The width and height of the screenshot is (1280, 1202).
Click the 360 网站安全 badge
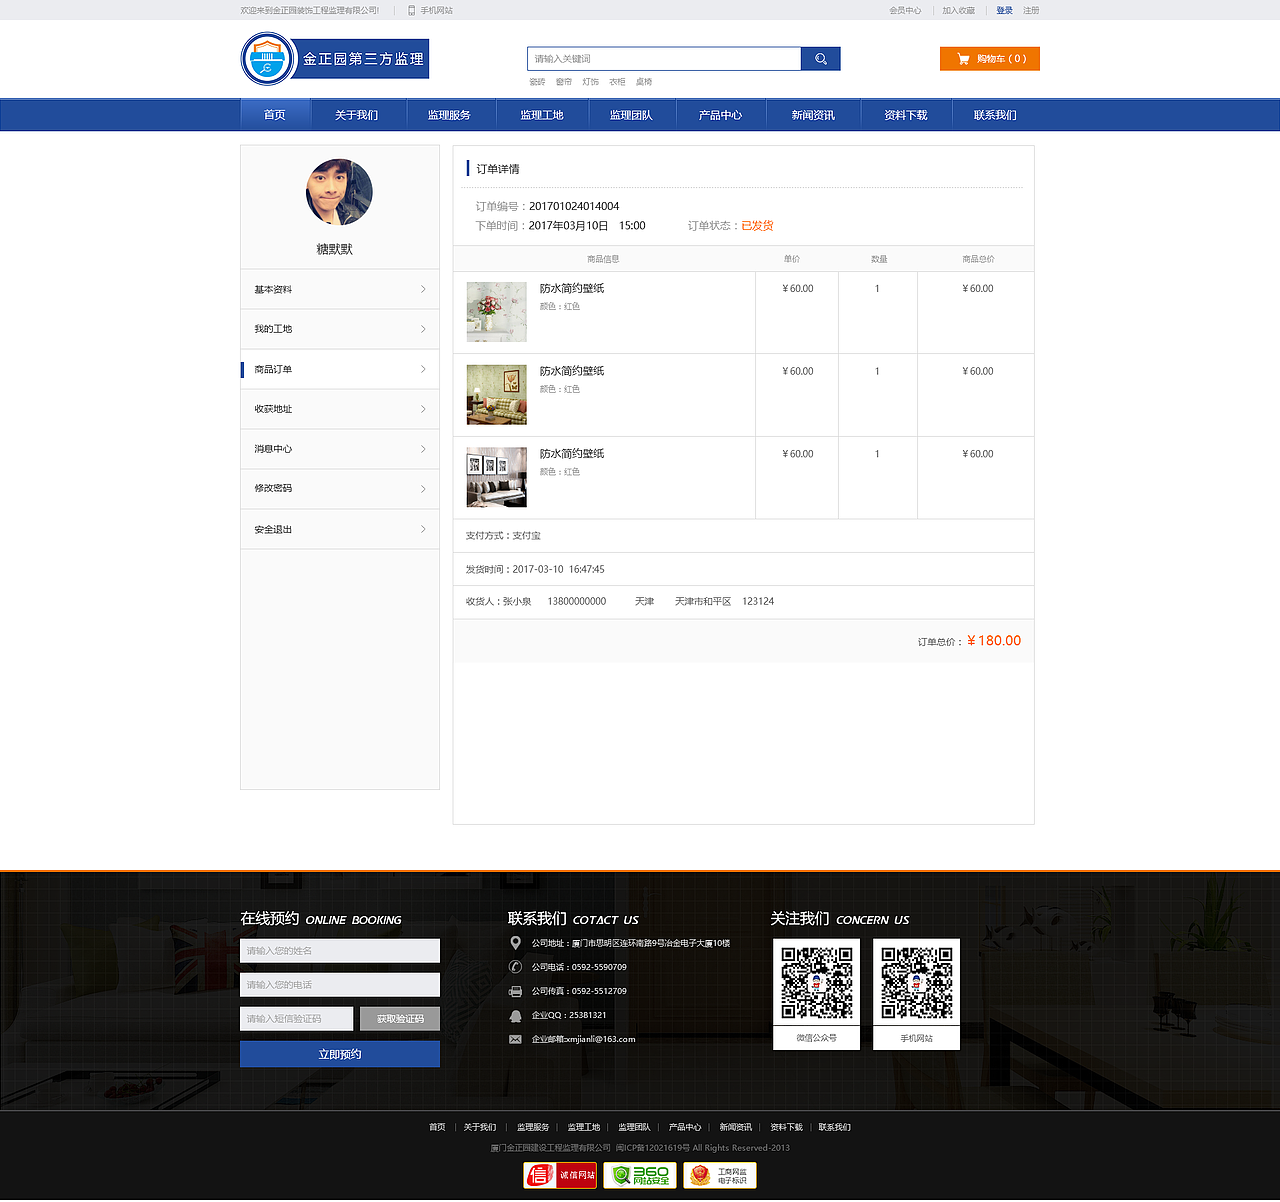tap(640, 1175)
